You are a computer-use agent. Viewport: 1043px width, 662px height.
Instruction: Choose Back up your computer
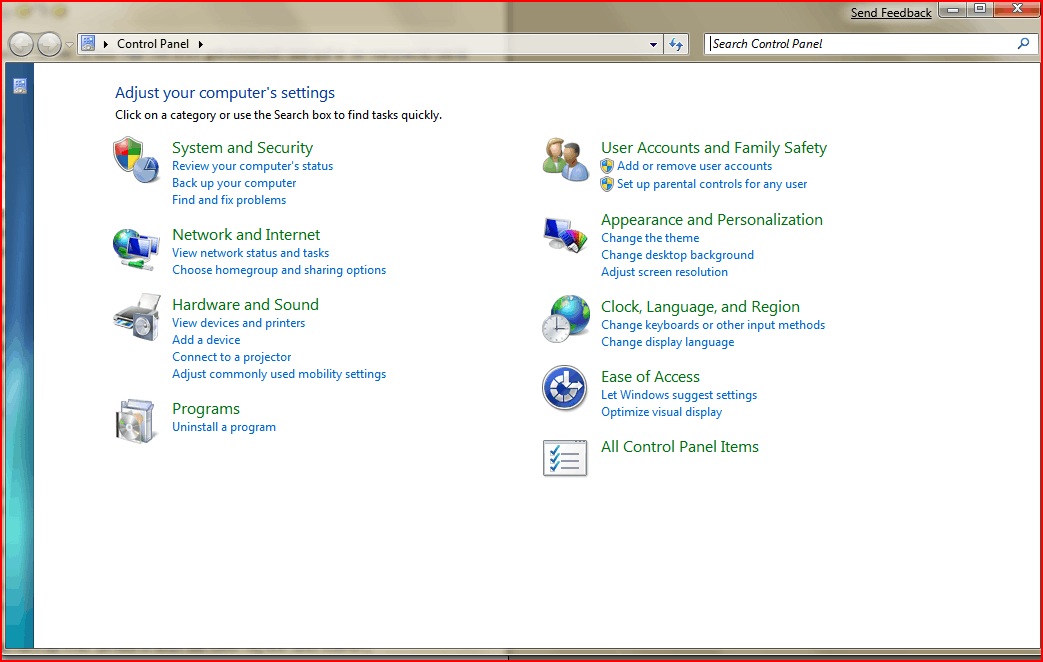point(233,183)
